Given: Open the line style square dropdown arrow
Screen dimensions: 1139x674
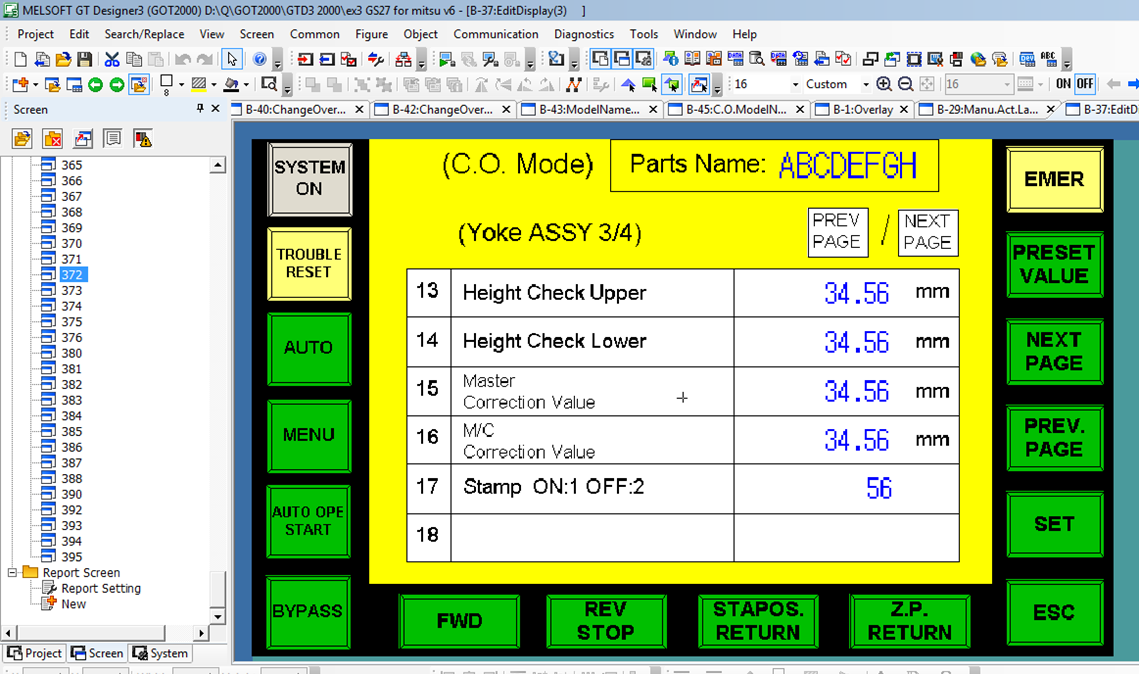Looking at the screenshot, I should point(181,84).
